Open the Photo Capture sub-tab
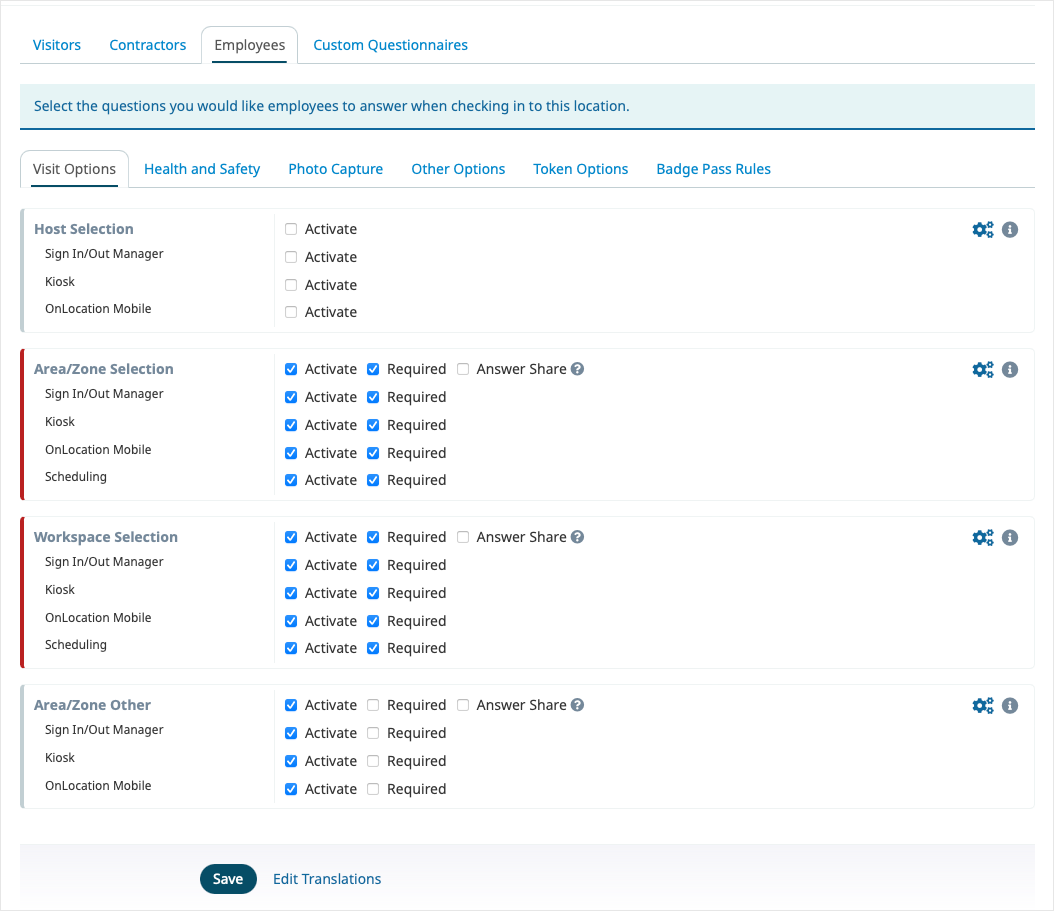 coord(335,169)
